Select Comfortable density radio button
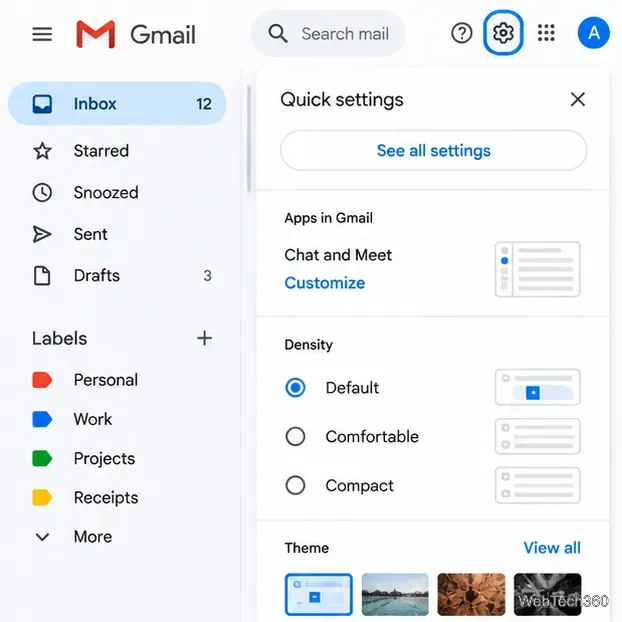 295,436
